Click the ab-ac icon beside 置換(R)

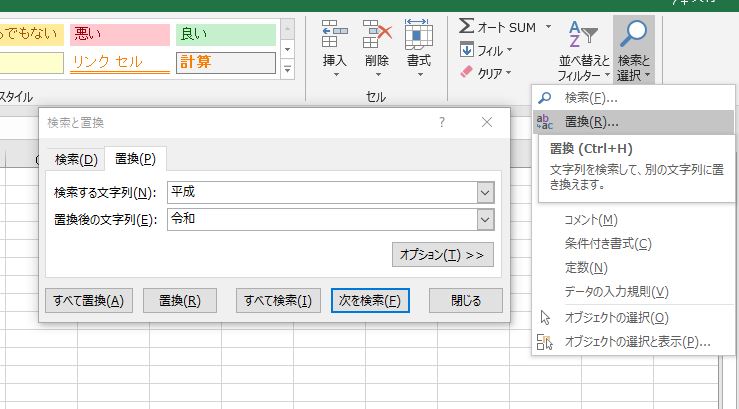544,122
